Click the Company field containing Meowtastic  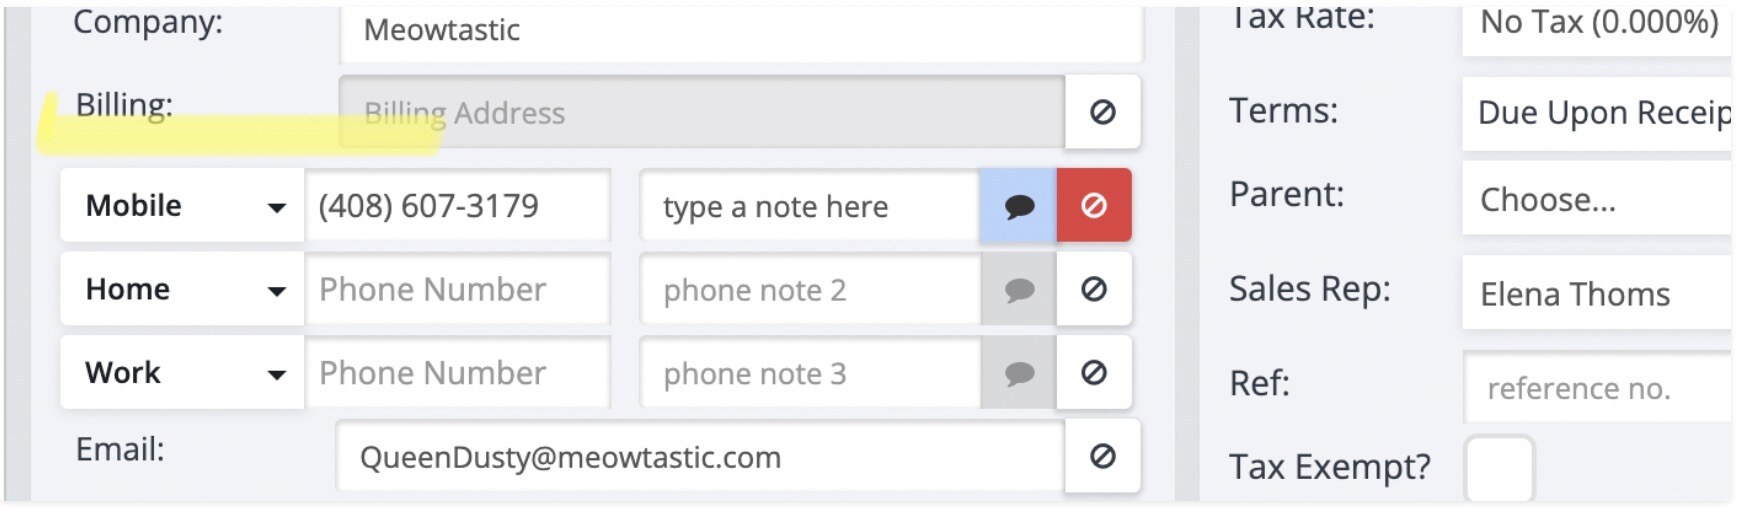740,32
